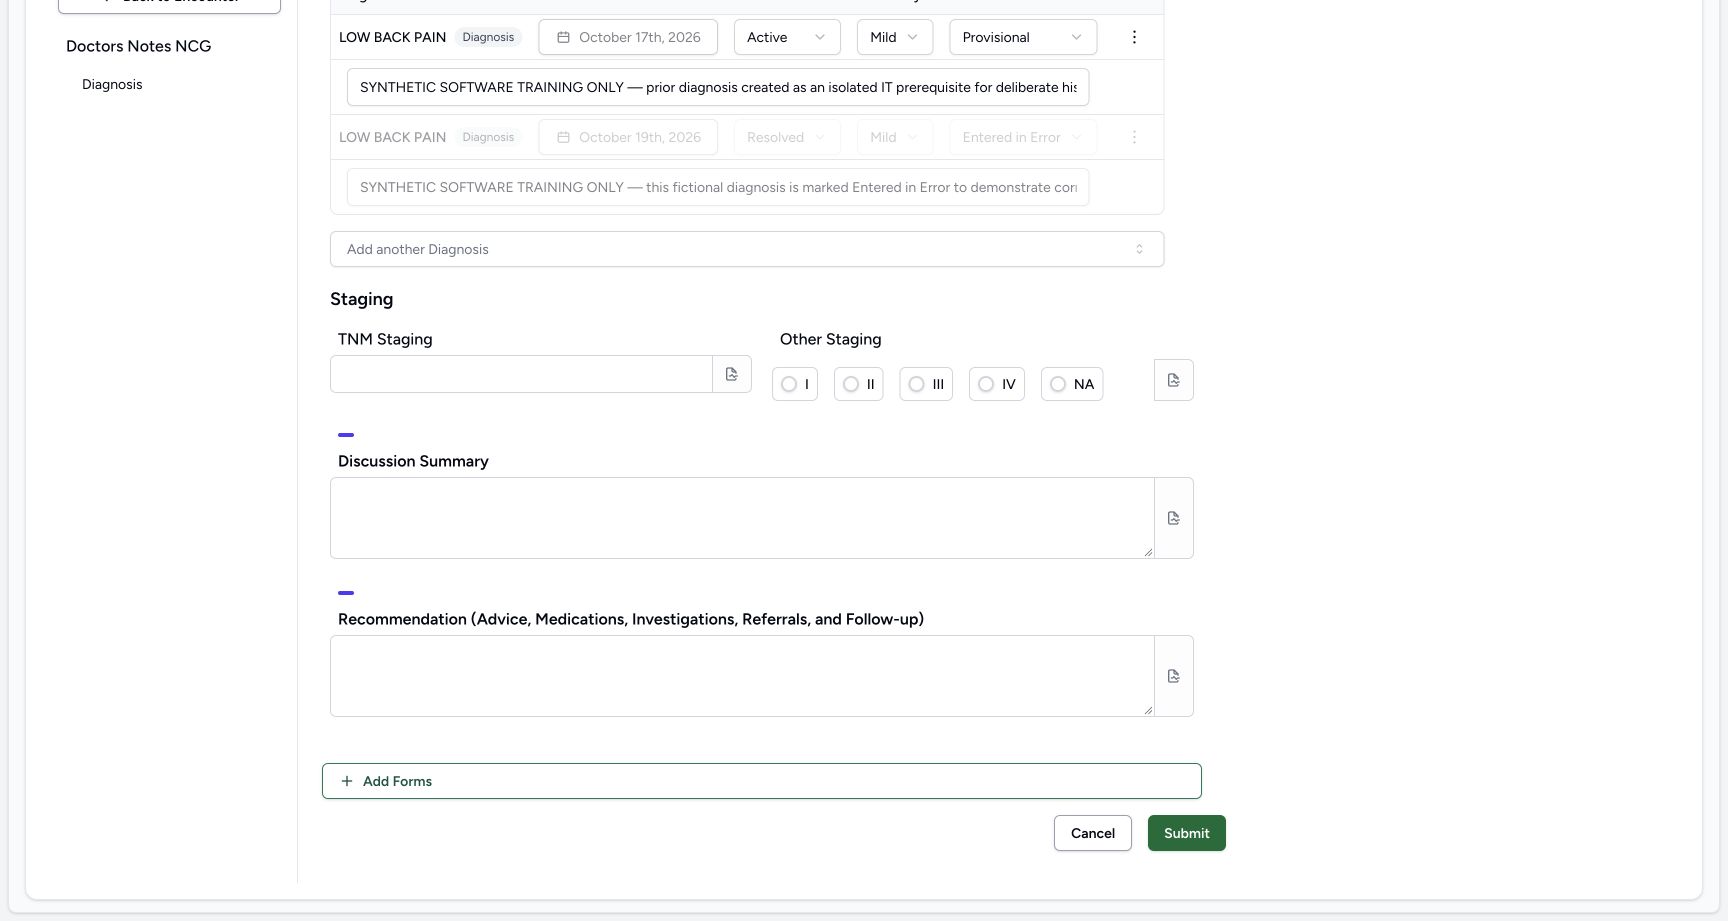Open the Resolved status dropdown
Viewport: 1728px width, 921px height.
coord(787,137)
